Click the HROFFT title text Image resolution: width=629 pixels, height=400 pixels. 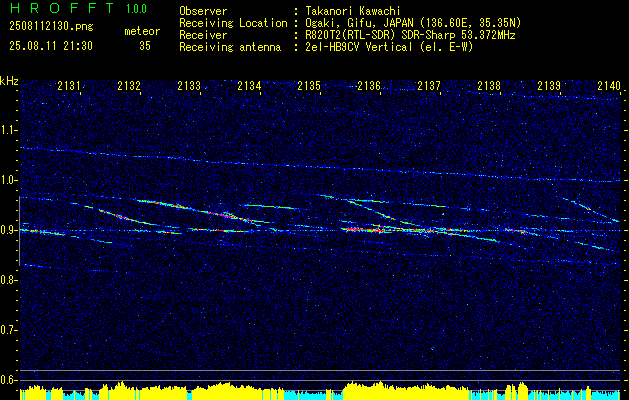pos(61,8)
